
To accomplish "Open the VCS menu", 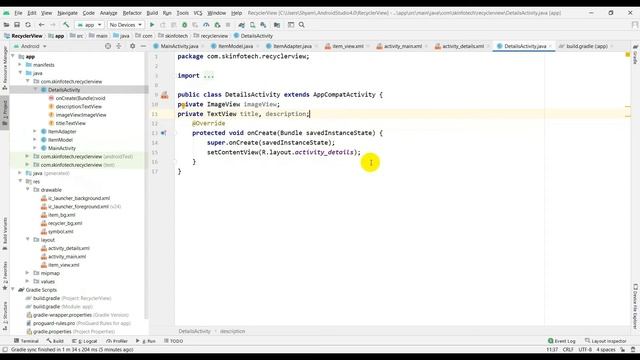I will pos(198,13).
